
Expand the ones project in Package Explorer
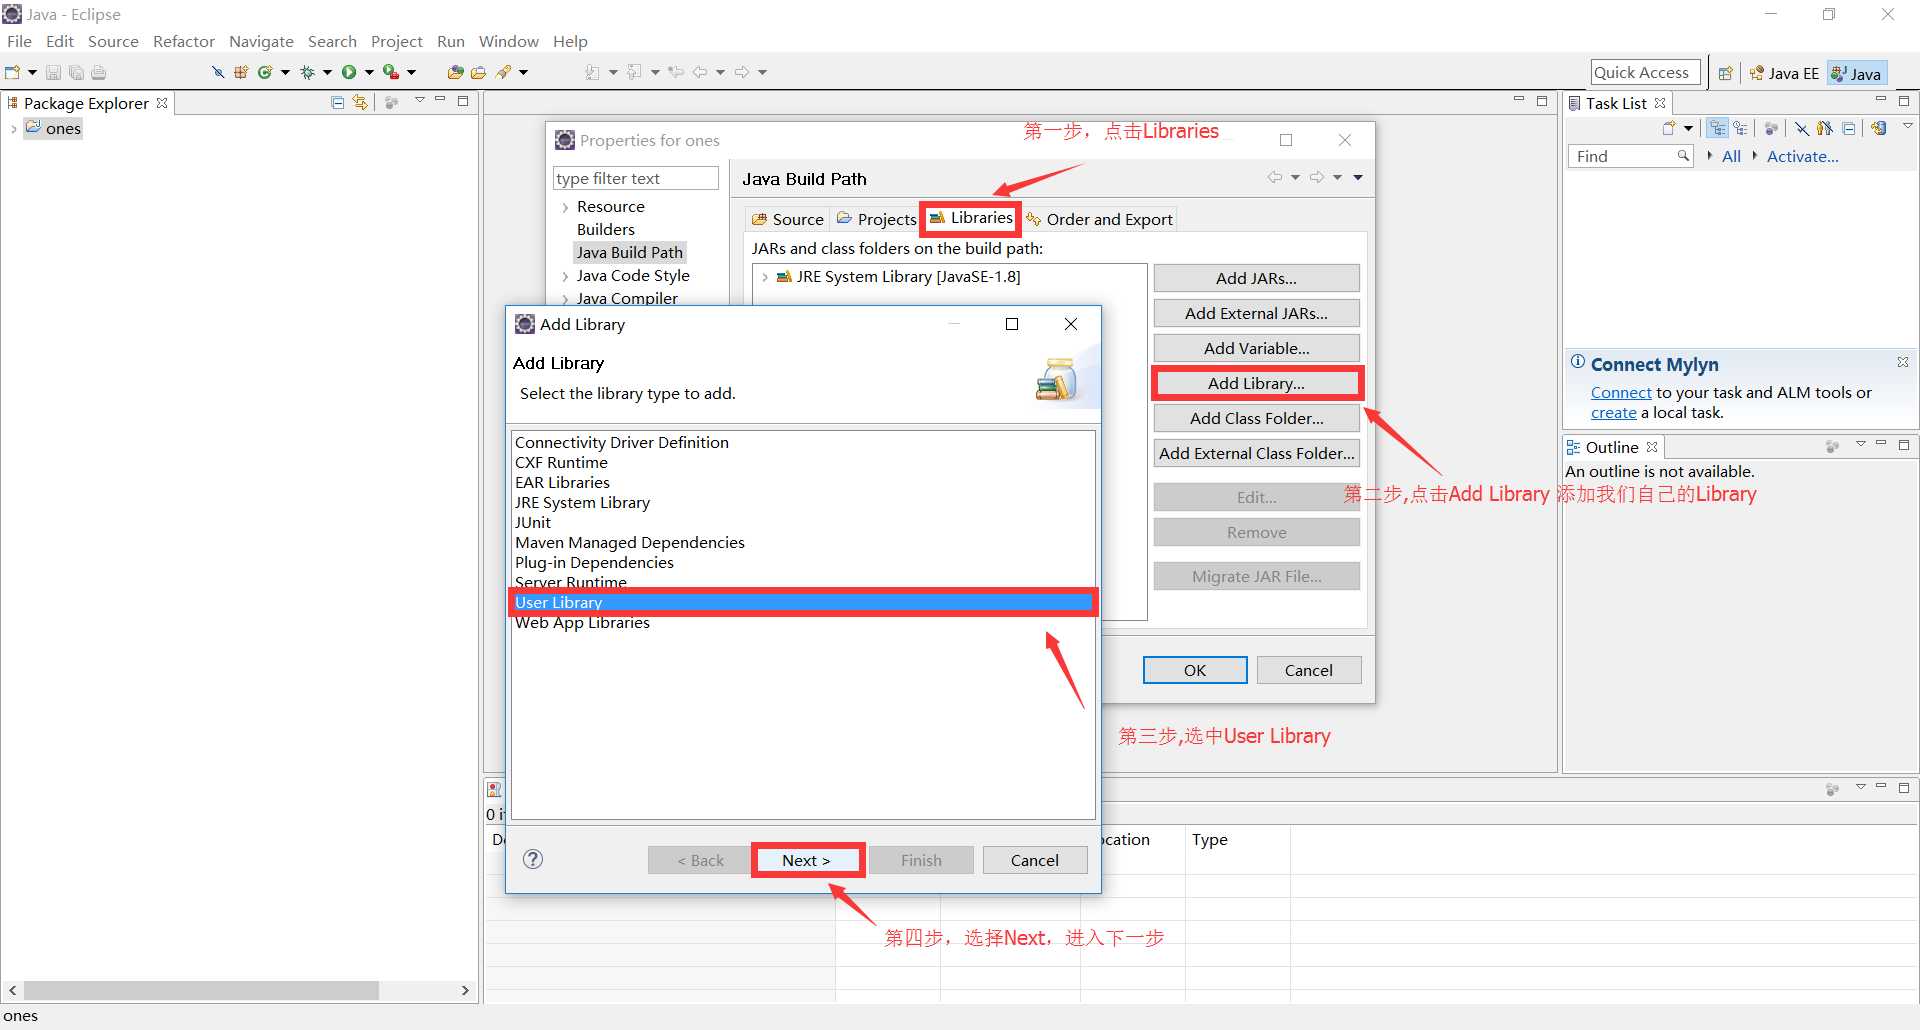[x=13, y=129]
